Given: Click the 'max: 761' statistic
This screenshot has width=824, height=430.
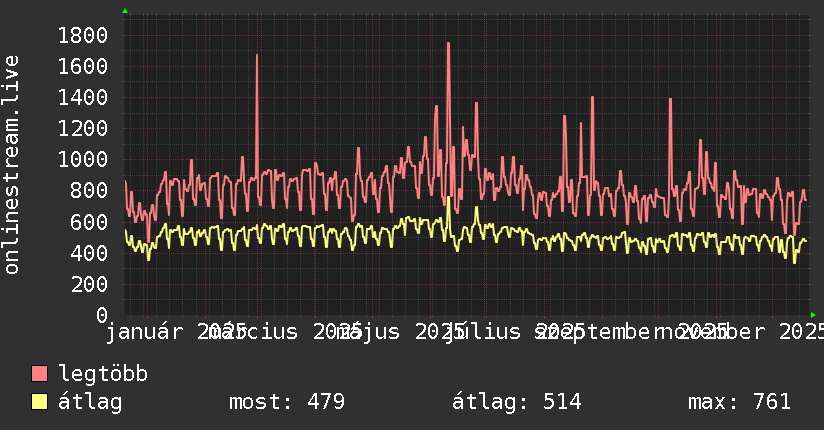Looking at the screenshot, I should coord(739,402).
